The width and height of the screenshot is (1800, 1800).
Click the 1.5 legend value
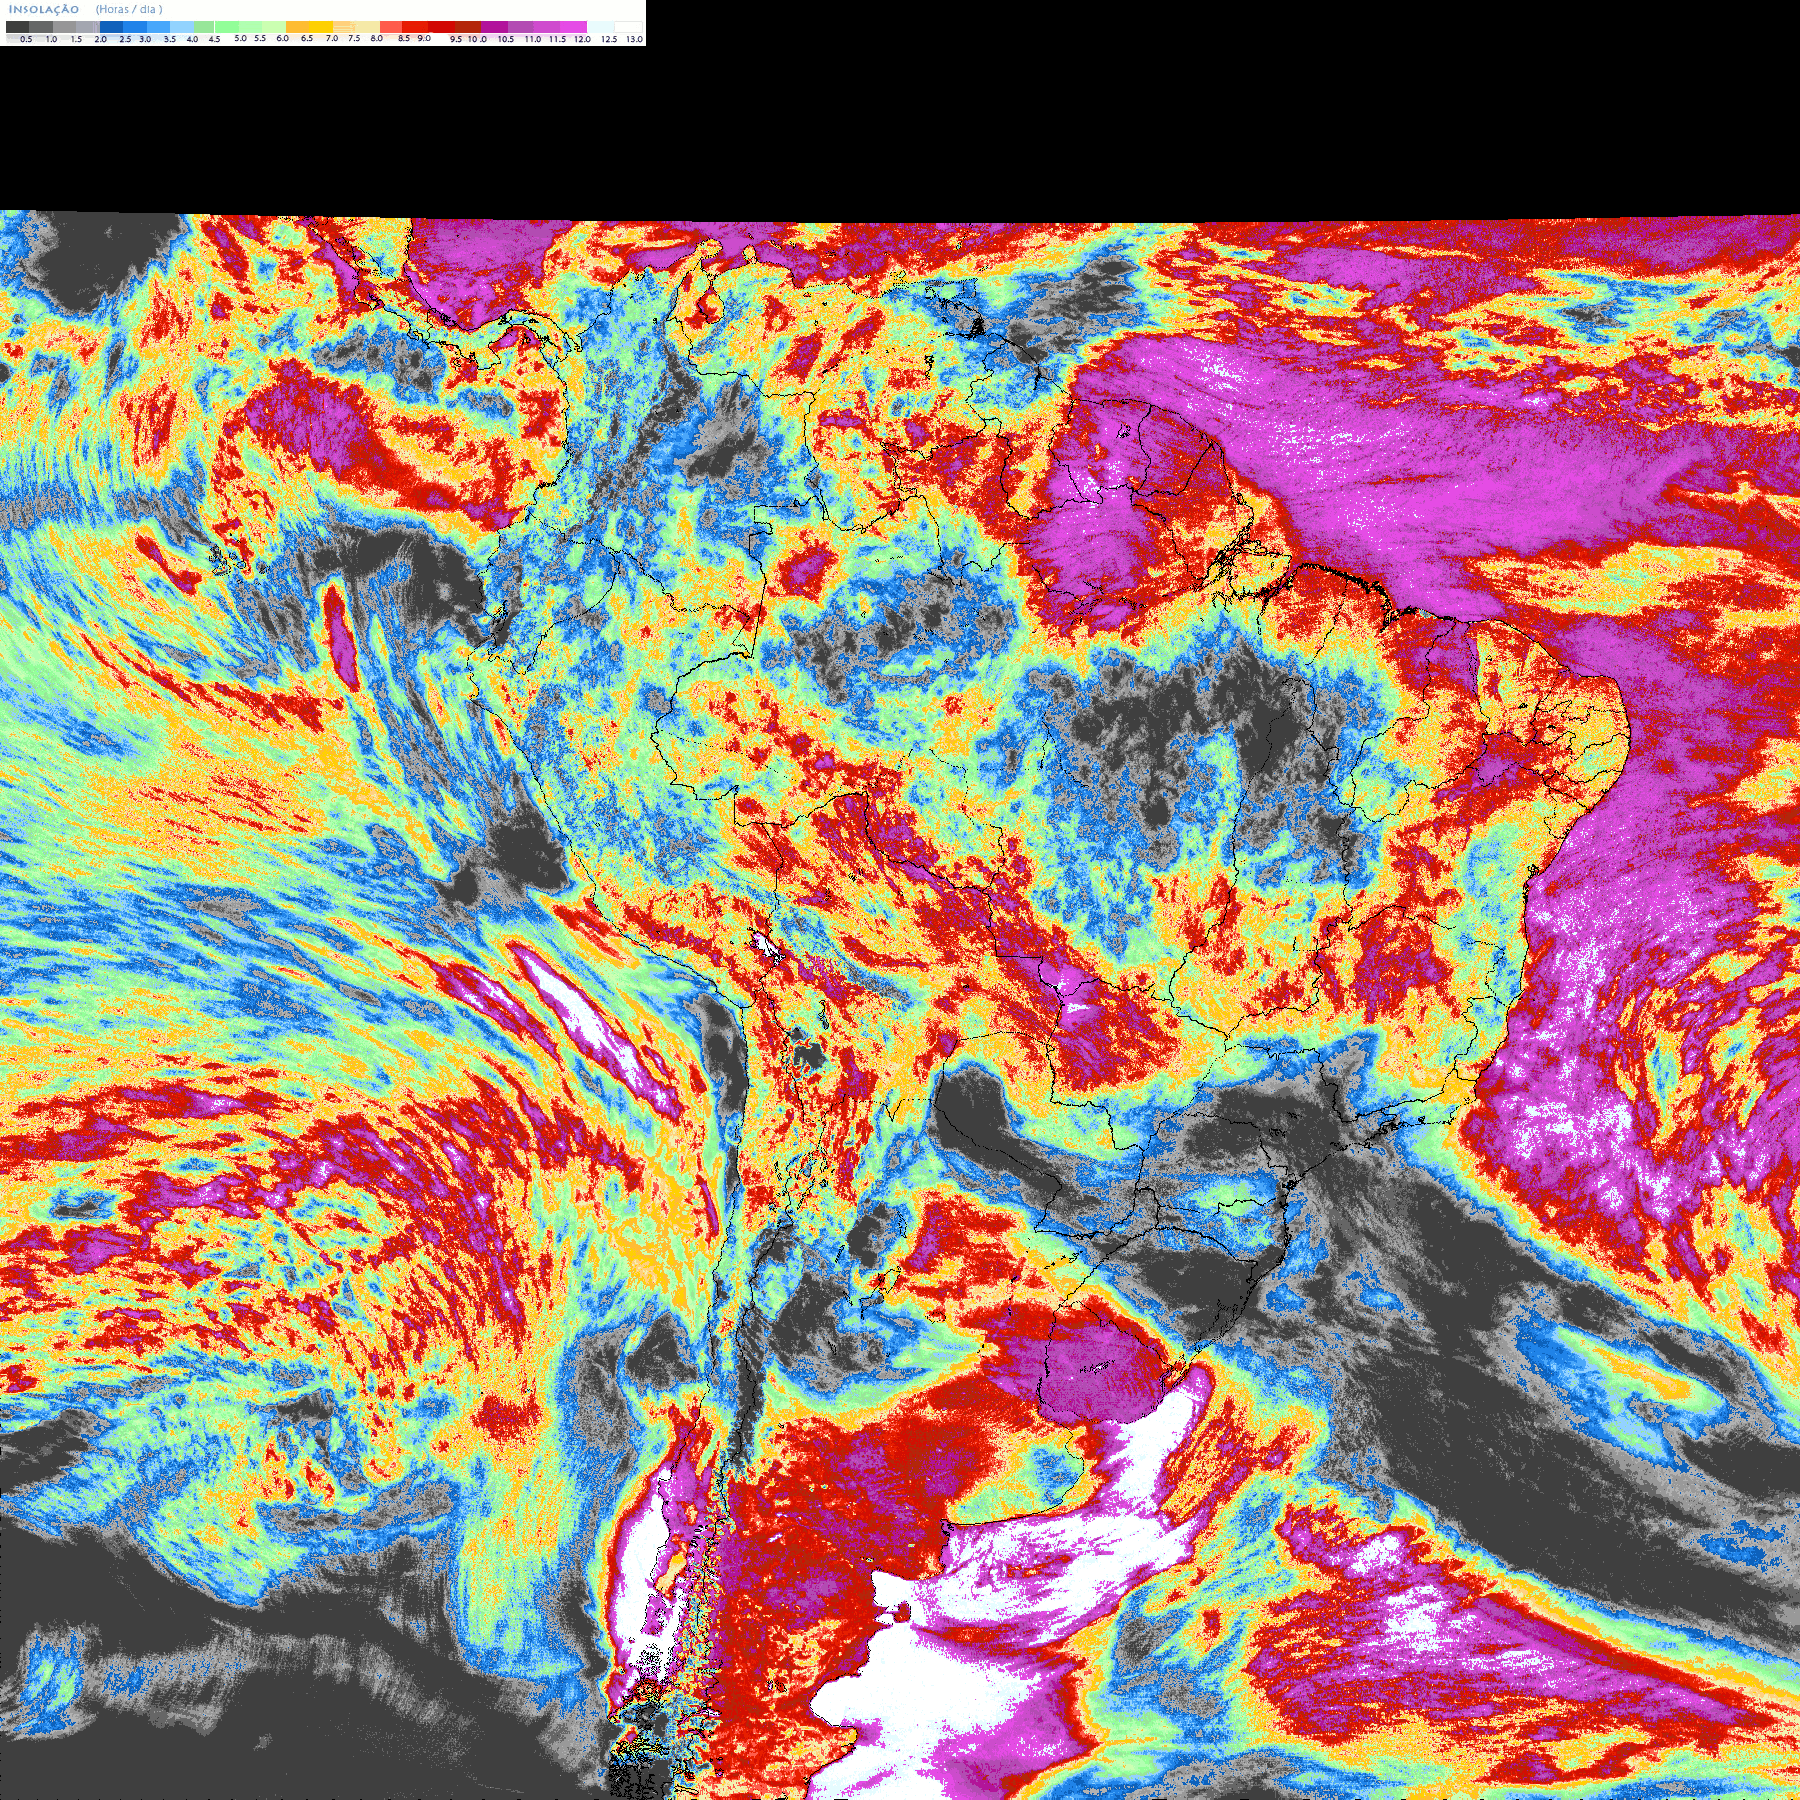click(x=76, y=39)
